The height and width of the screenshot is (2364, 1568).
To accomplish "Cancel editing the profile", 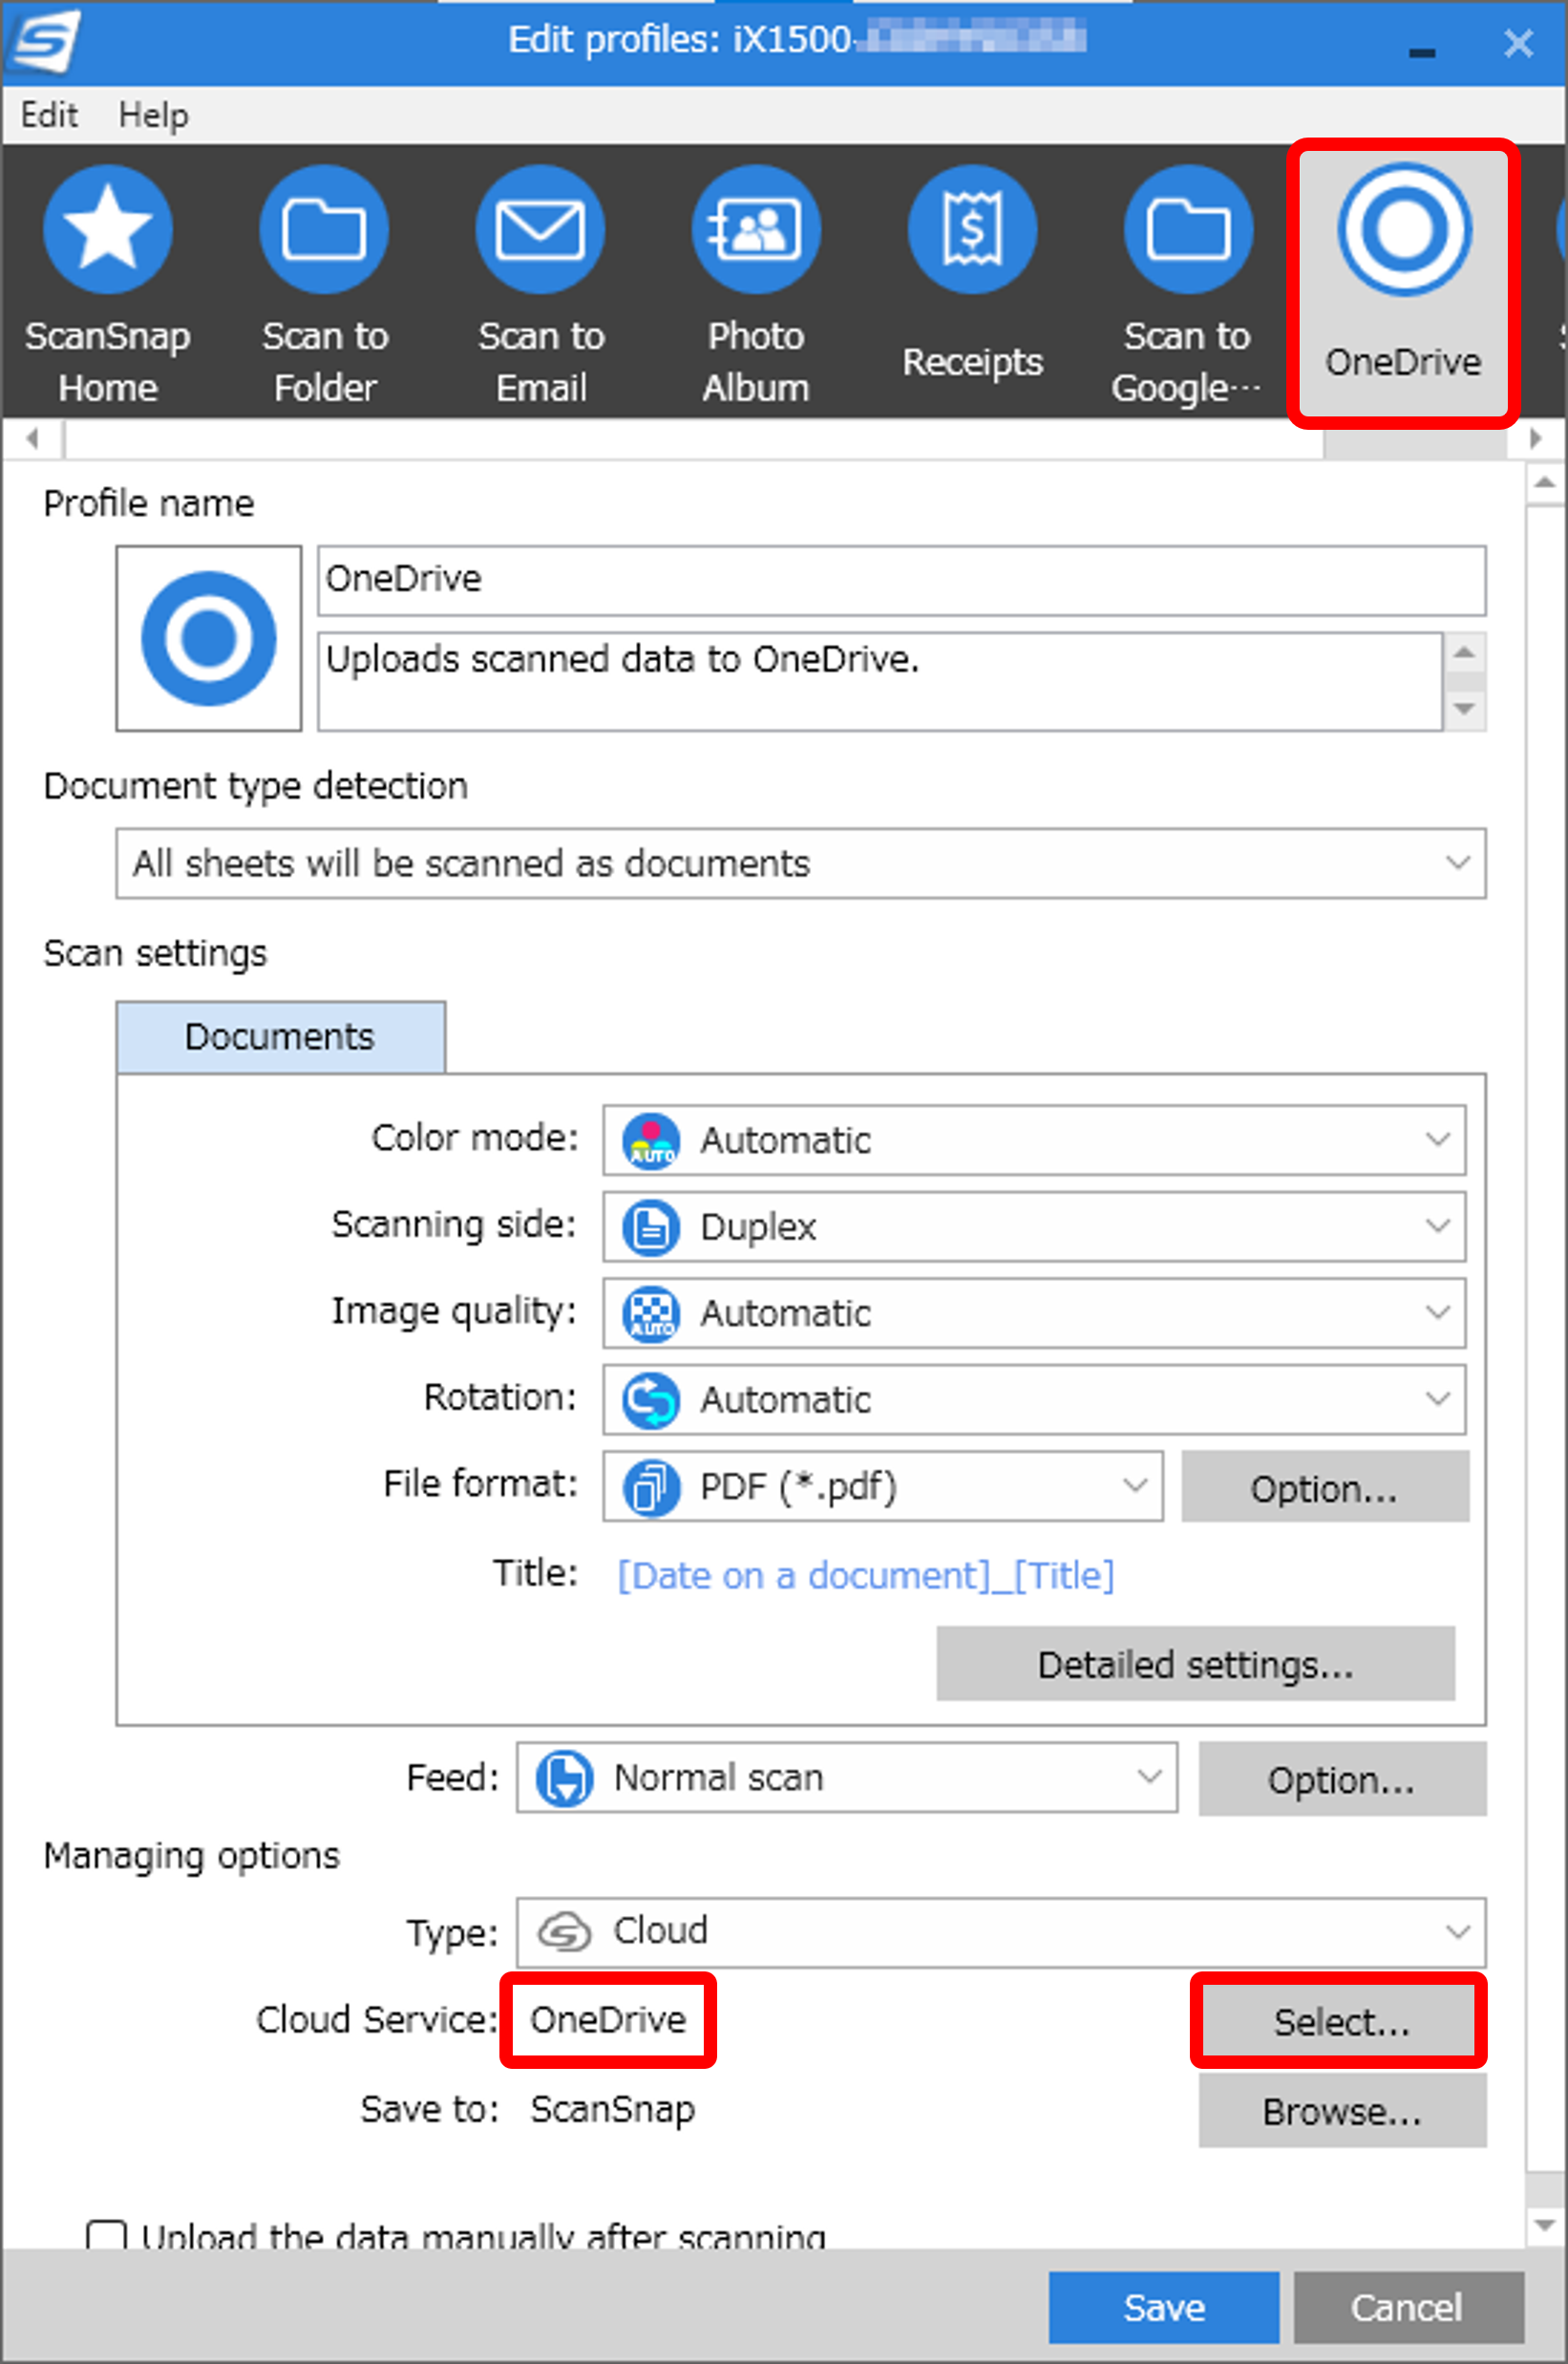I will tap(1408, 2307).
